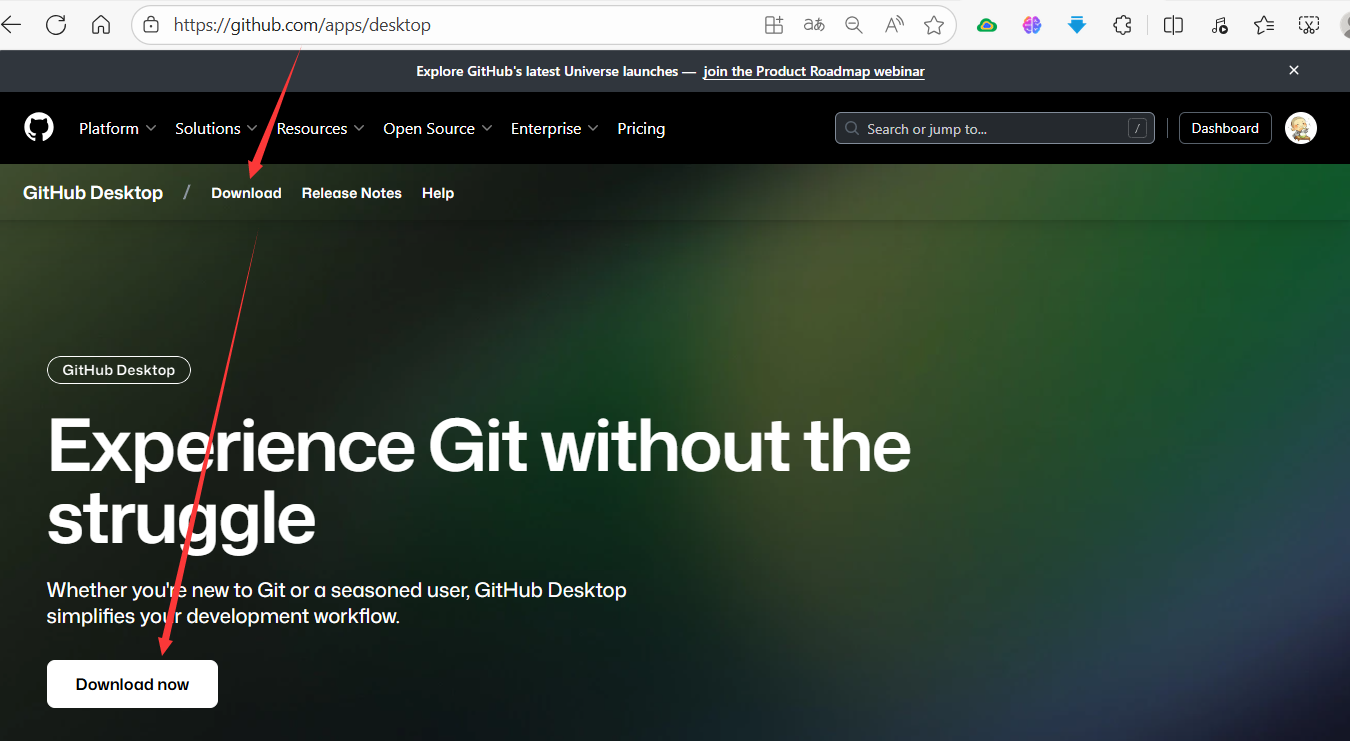This screenshot has width=1350, height=741.
Task: Focus the Search or jump to field
Action: pos(994,128)
